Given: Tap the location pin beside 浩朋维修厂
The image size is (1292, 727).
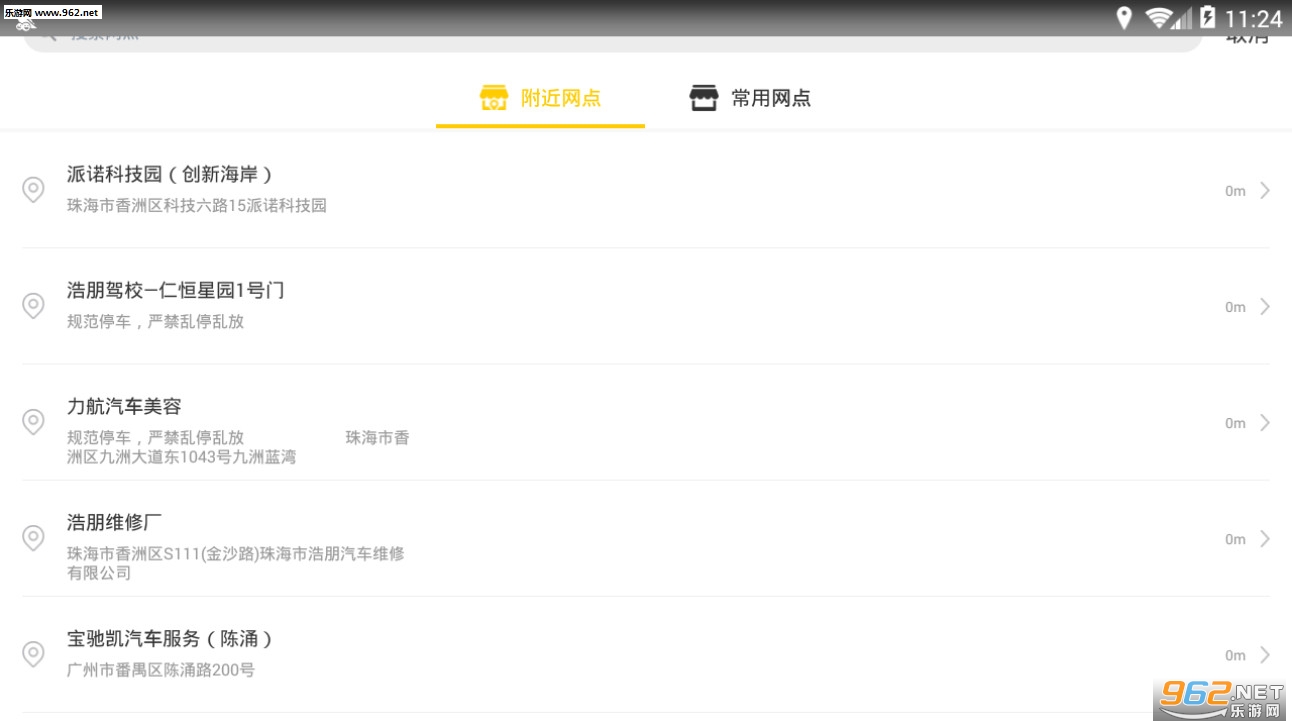Looking at the screenshot, I should click(33, 538).
